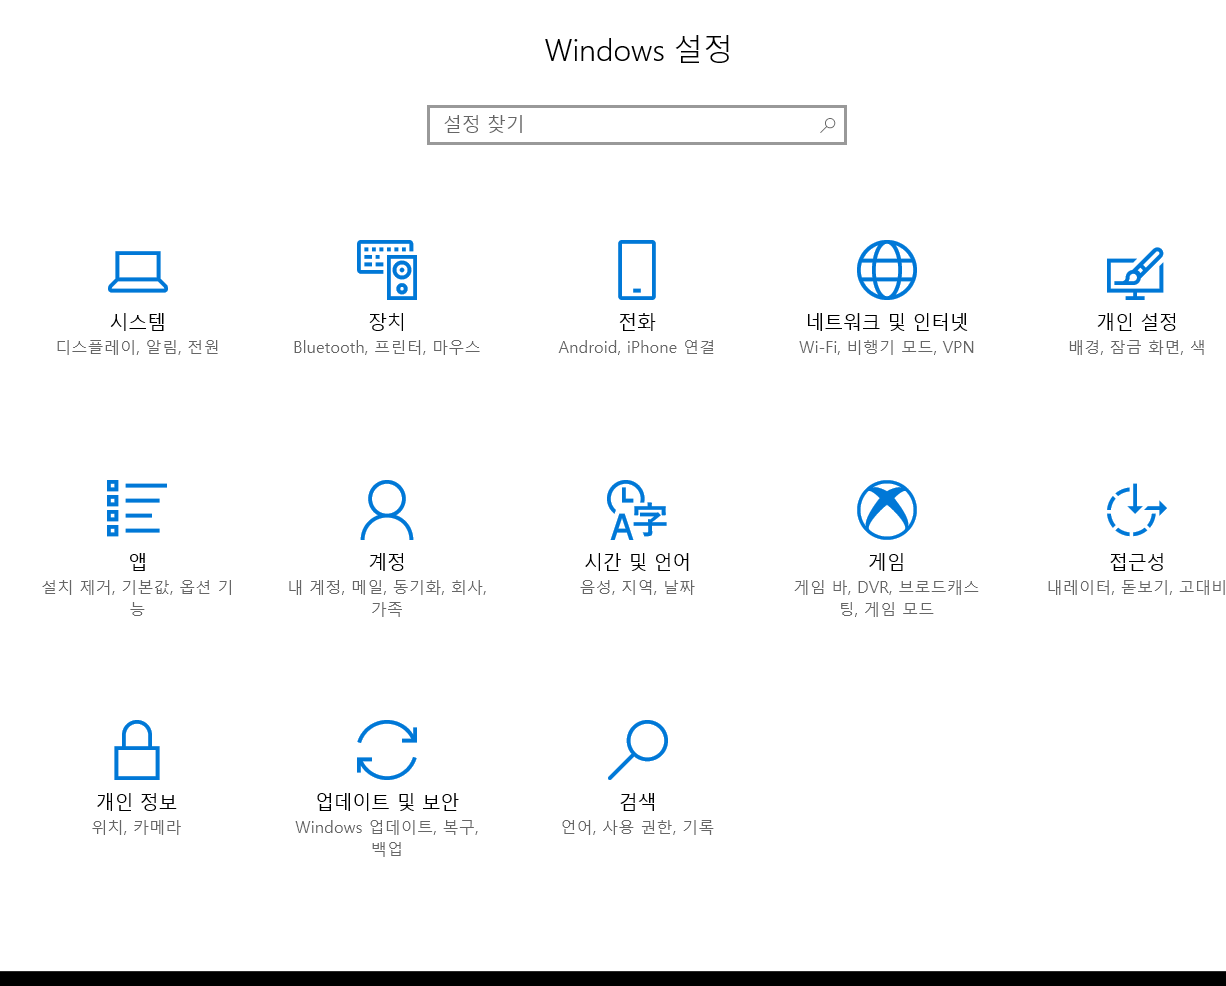The image size is (1226, 986).
Task: Click the 게임 title text
Action: pos(887,562)
